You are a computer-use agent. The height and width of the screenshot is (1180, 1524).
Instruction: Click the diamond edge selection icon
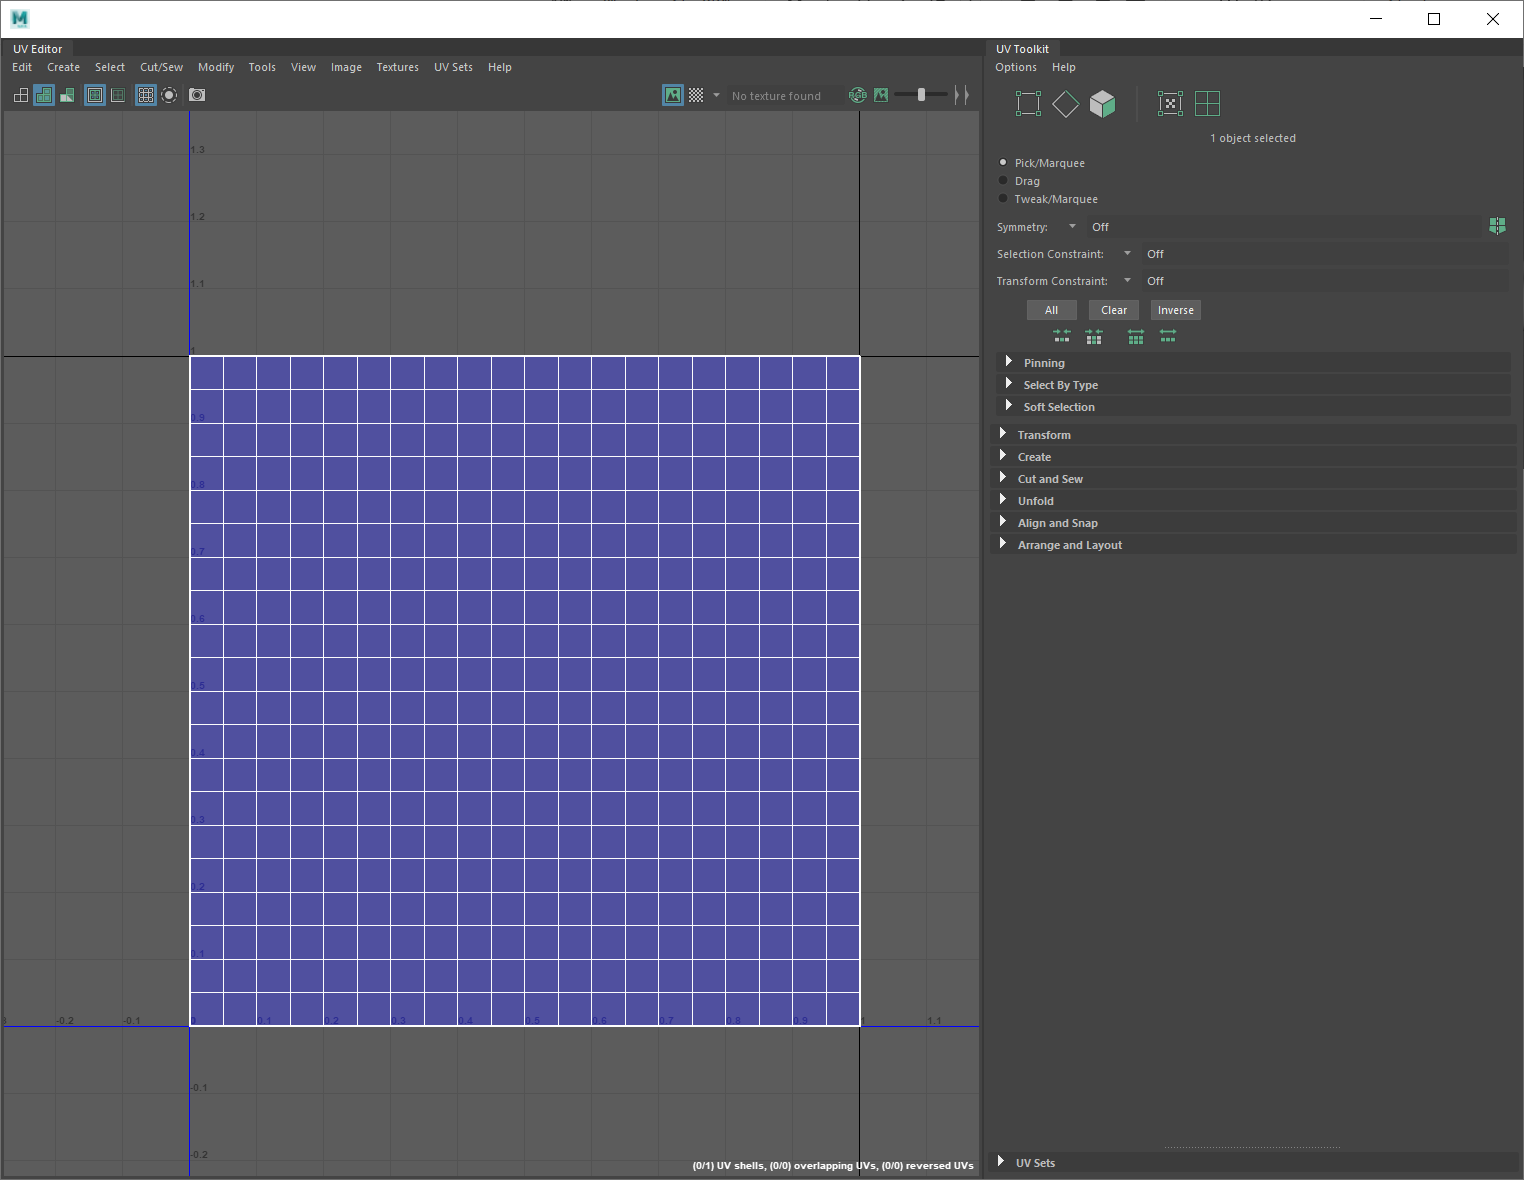pyautogui.click(x=1065, y=104)
